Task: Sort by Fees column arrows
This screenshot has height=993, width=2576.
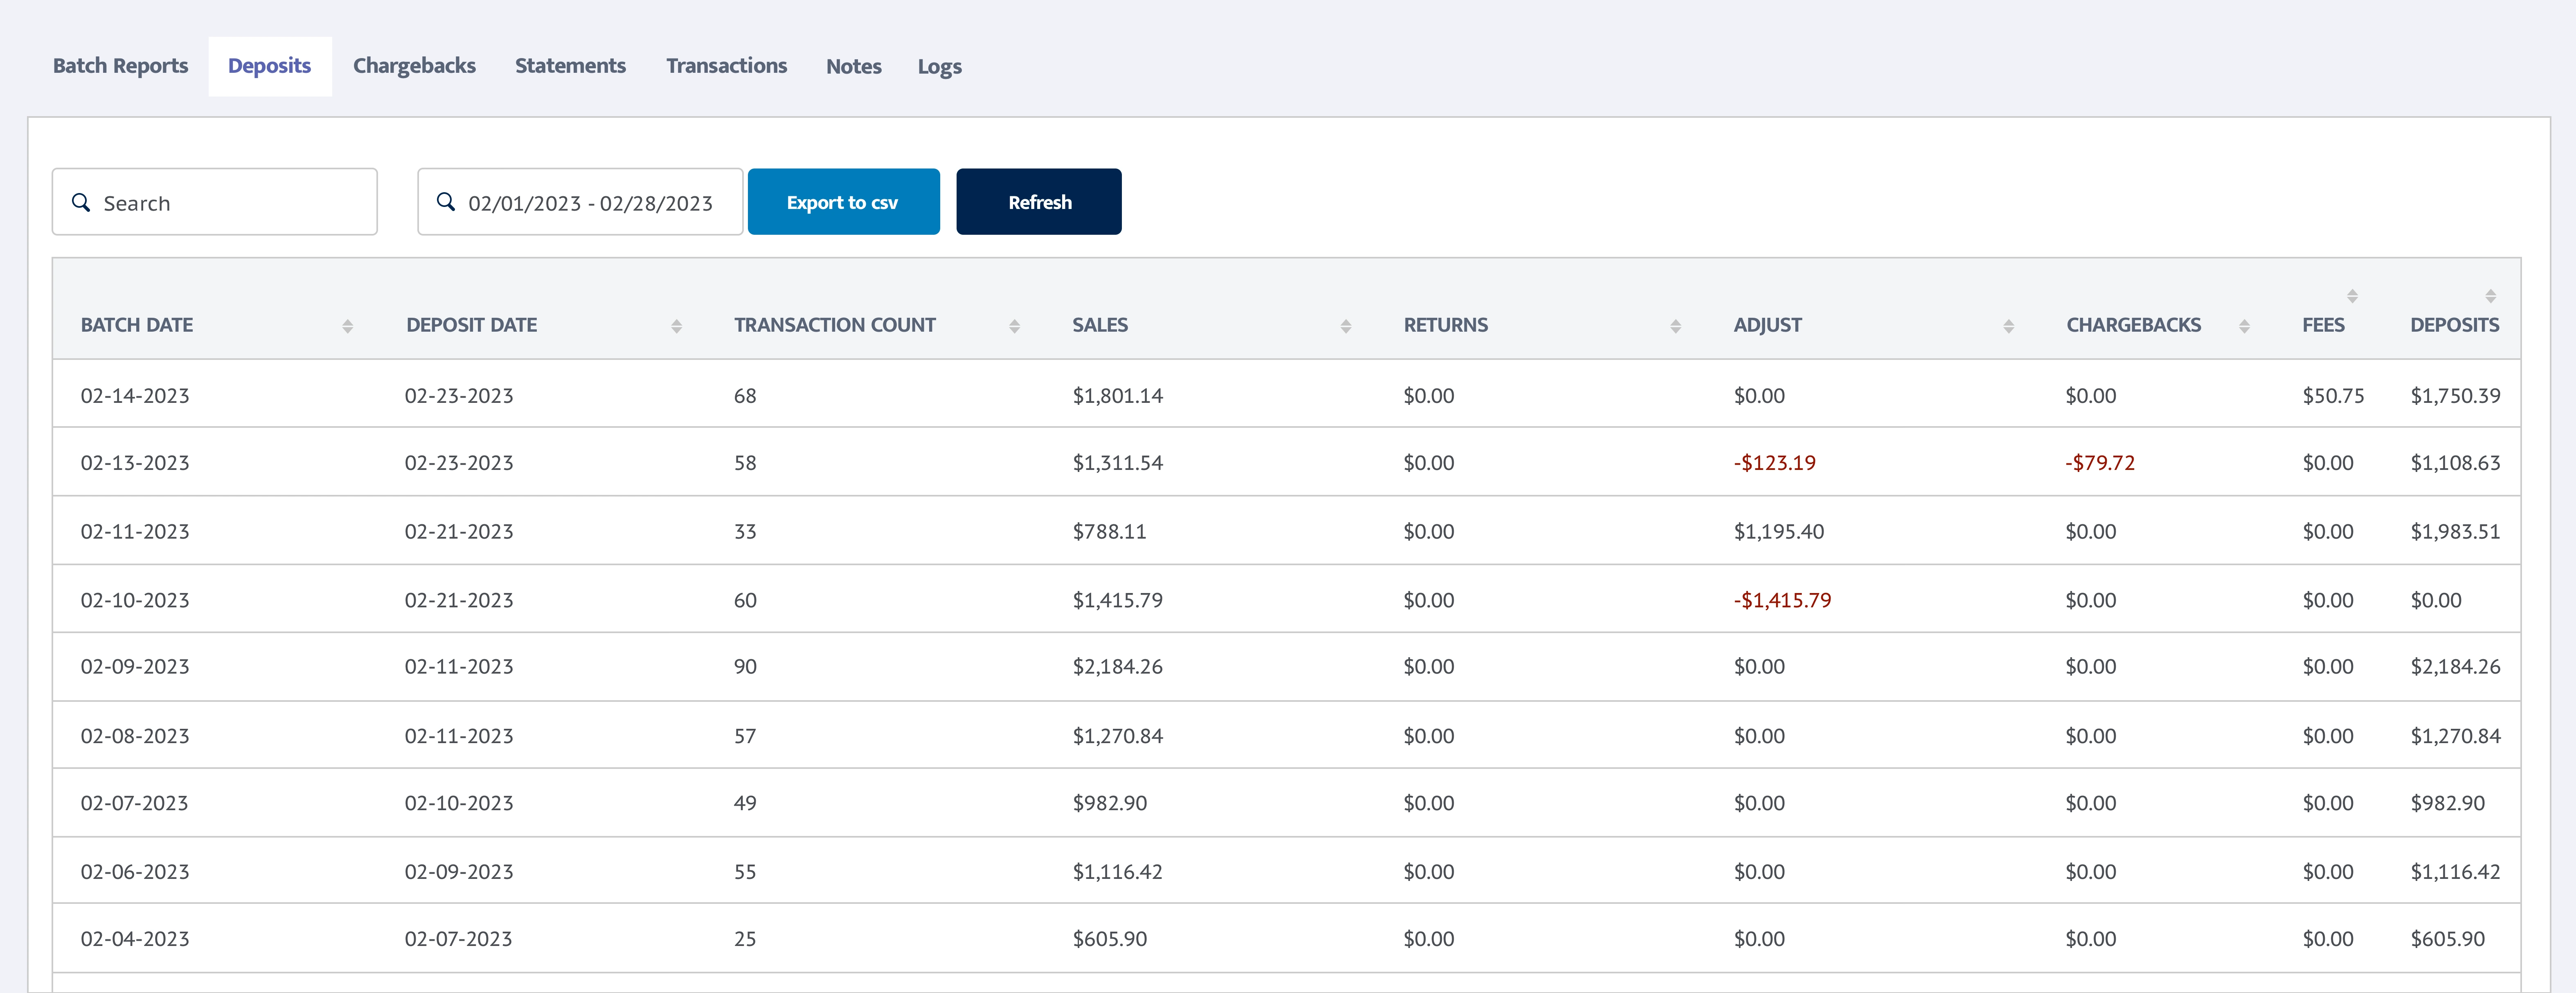Action: point(2352,296)
